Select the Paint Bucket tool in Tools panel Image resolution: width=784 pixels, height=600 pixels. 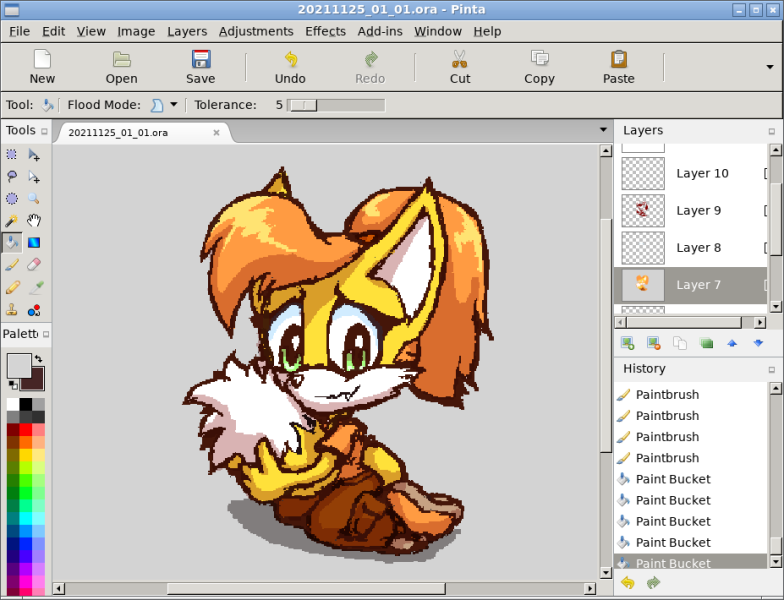[x=12, y=242]
